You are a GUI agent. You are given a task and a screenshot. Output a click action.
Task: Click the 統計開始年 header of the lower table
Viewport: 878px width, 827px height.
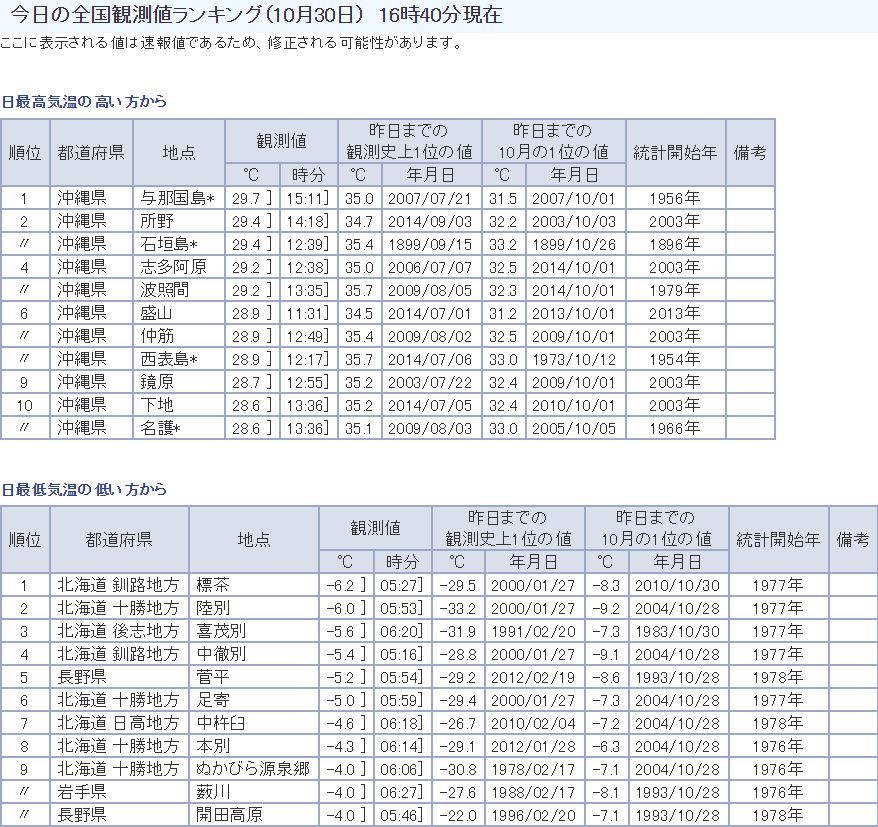point(778,539)
